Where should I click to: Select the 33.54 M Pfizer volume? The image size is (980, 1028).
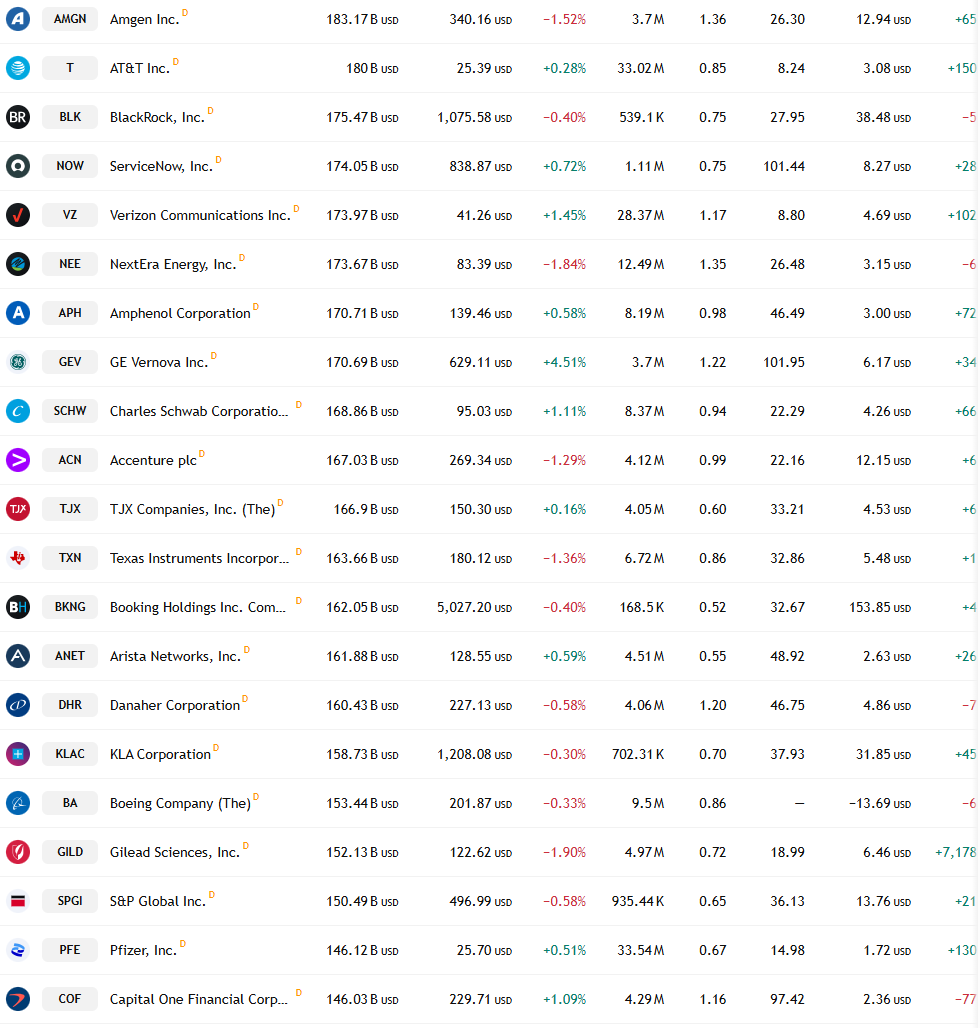(x=640, y=951)
